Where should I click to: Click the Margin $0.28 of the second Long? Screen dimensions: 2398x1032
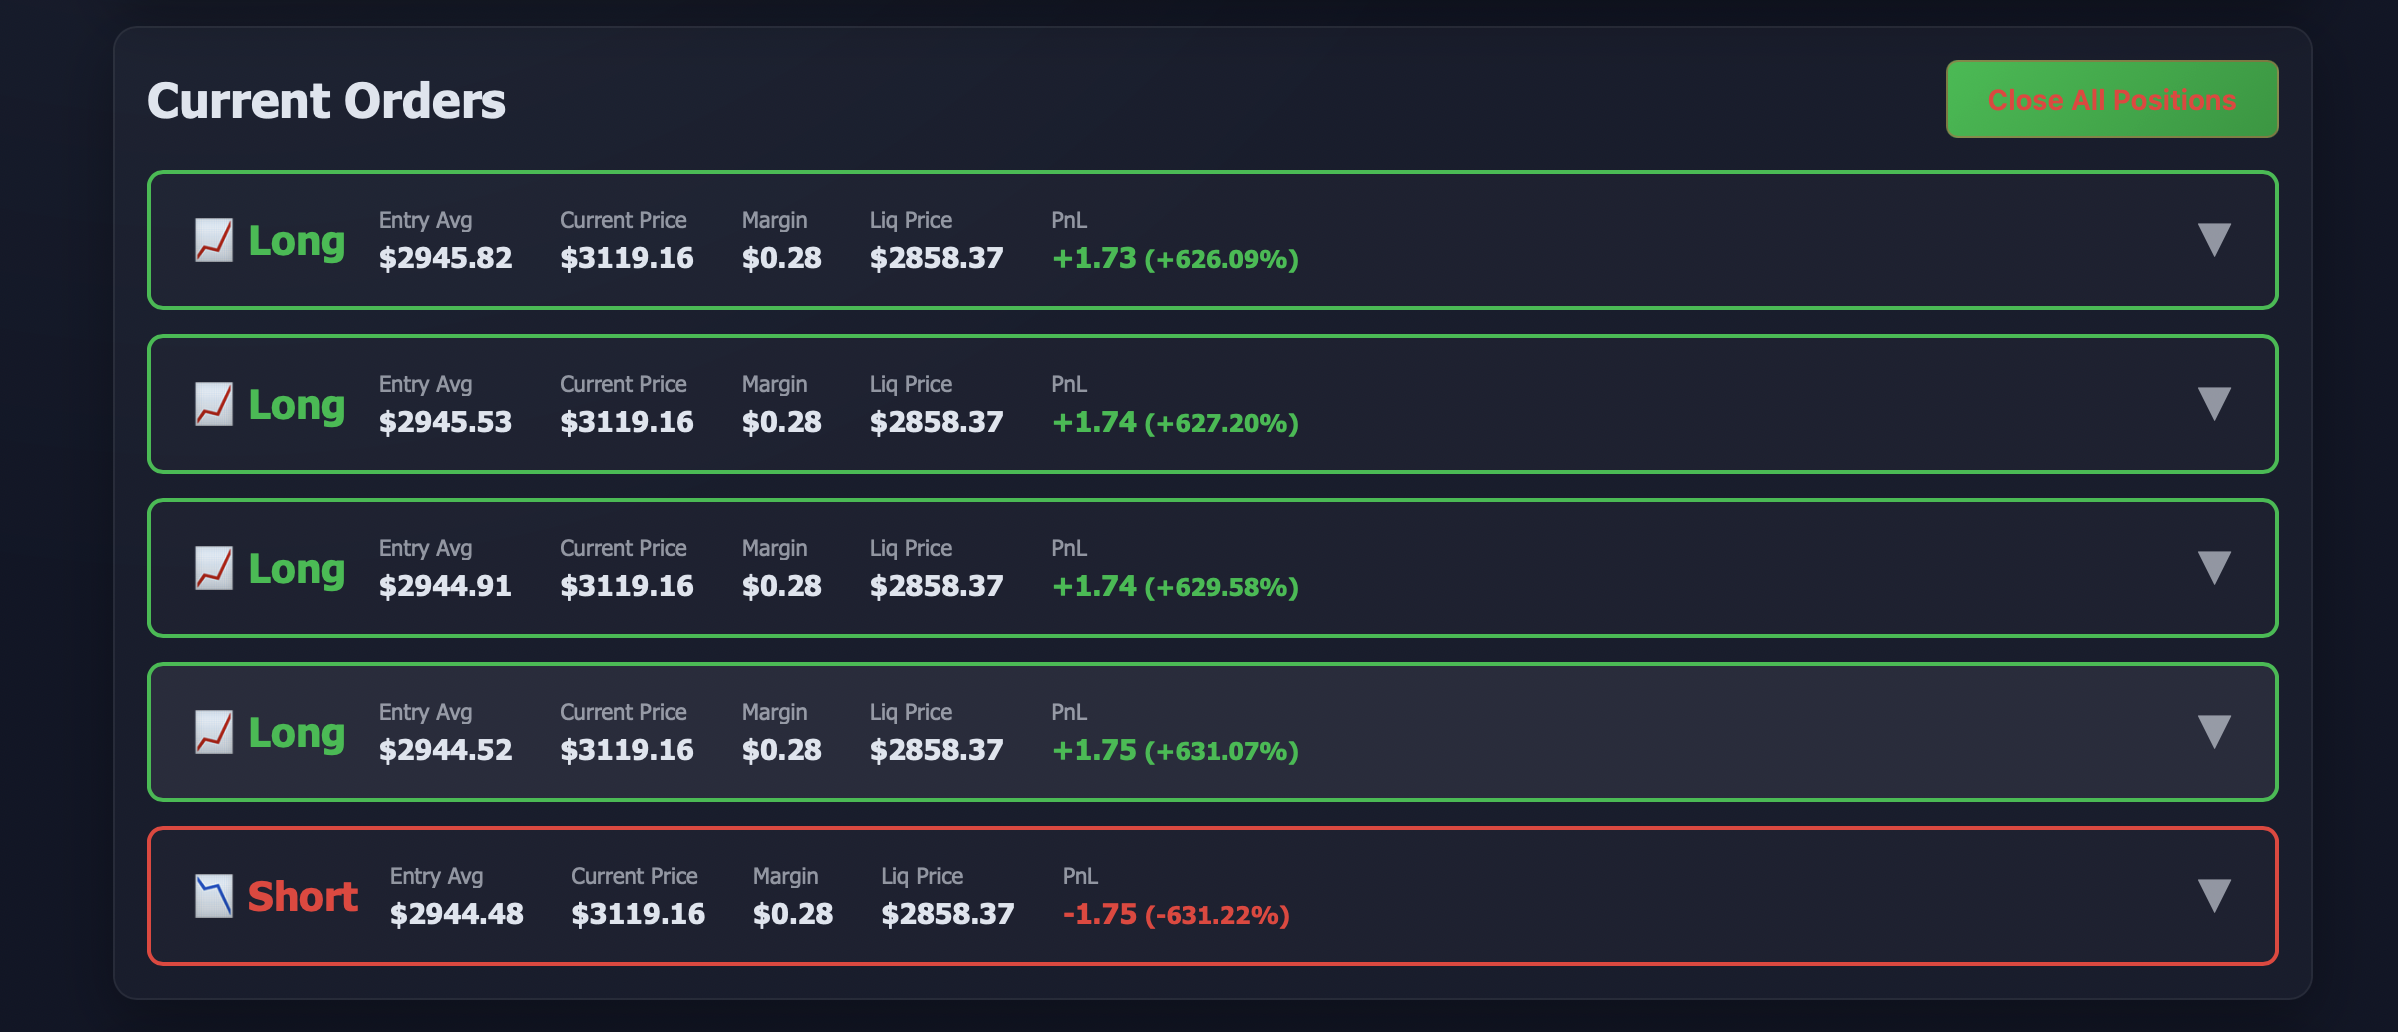point(781,422)
